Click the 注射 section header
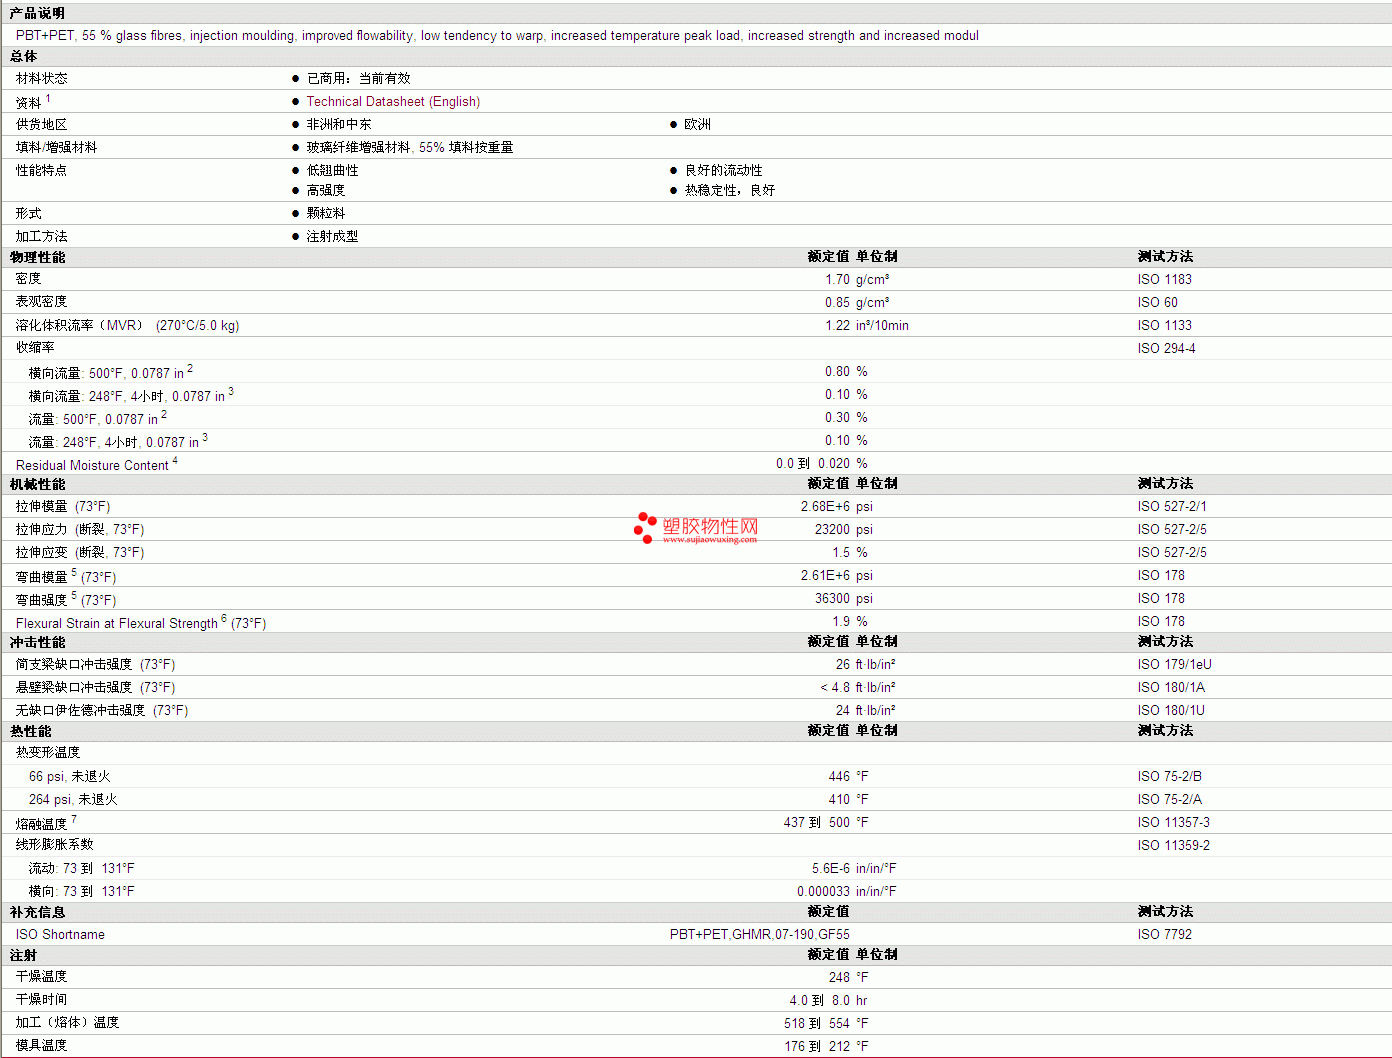This screenshot has height=1058, width=1392. tap(24, 955)
